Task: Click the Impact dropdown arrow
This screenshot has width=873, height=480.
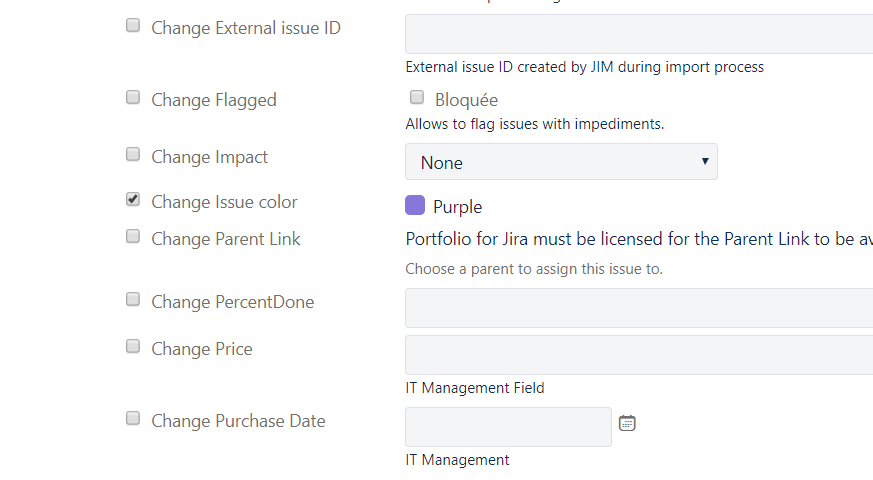Action: point(705,161)
